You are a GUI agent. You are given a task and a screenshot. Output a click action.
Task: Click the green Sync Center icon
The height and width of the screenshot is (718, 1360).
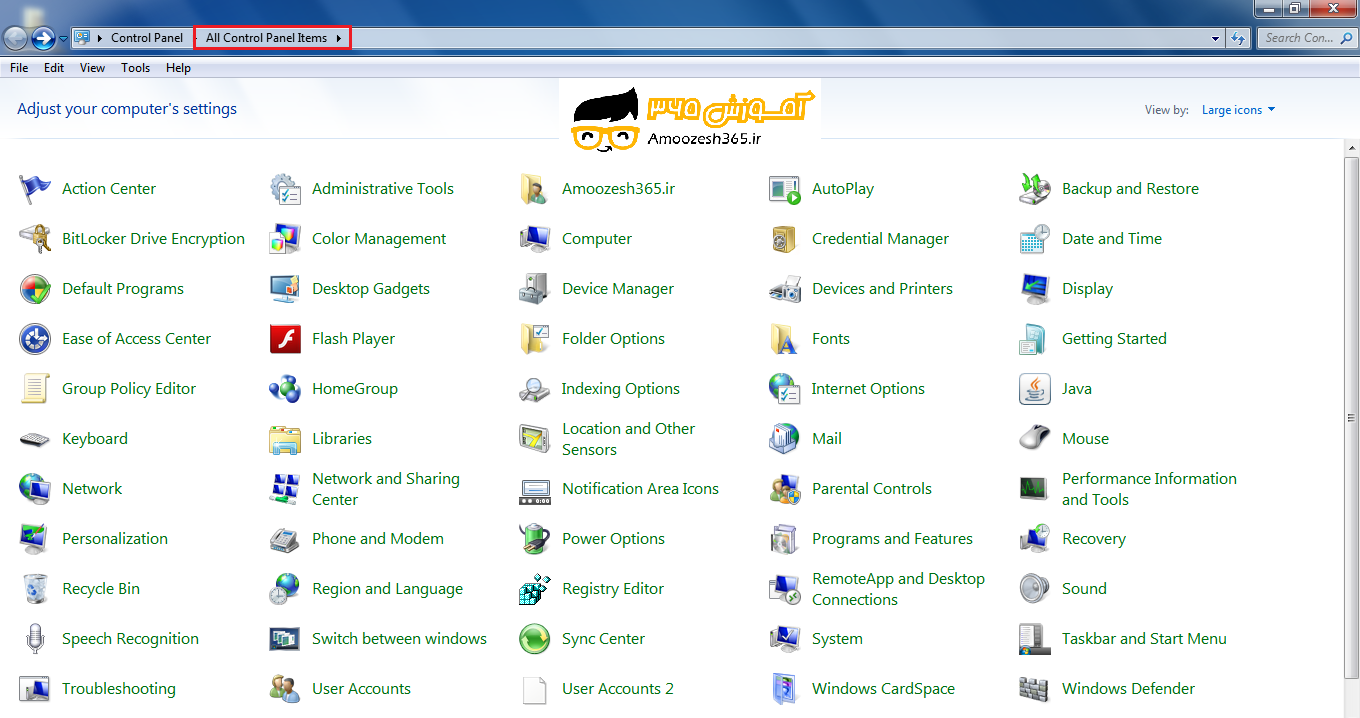pos(535,639)
